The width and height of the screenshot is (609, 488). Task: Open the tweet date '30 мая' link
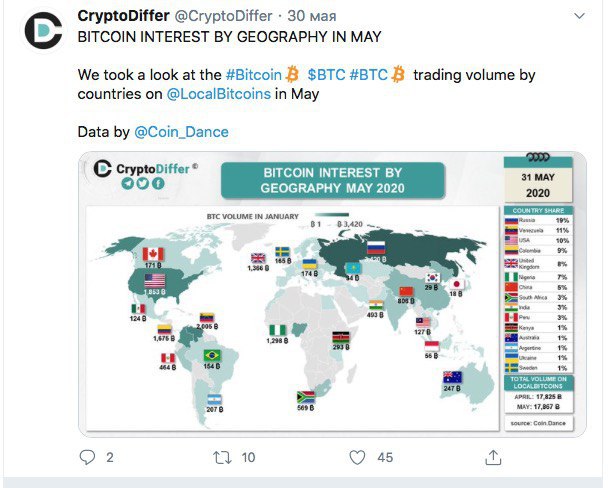pos(313,16)
